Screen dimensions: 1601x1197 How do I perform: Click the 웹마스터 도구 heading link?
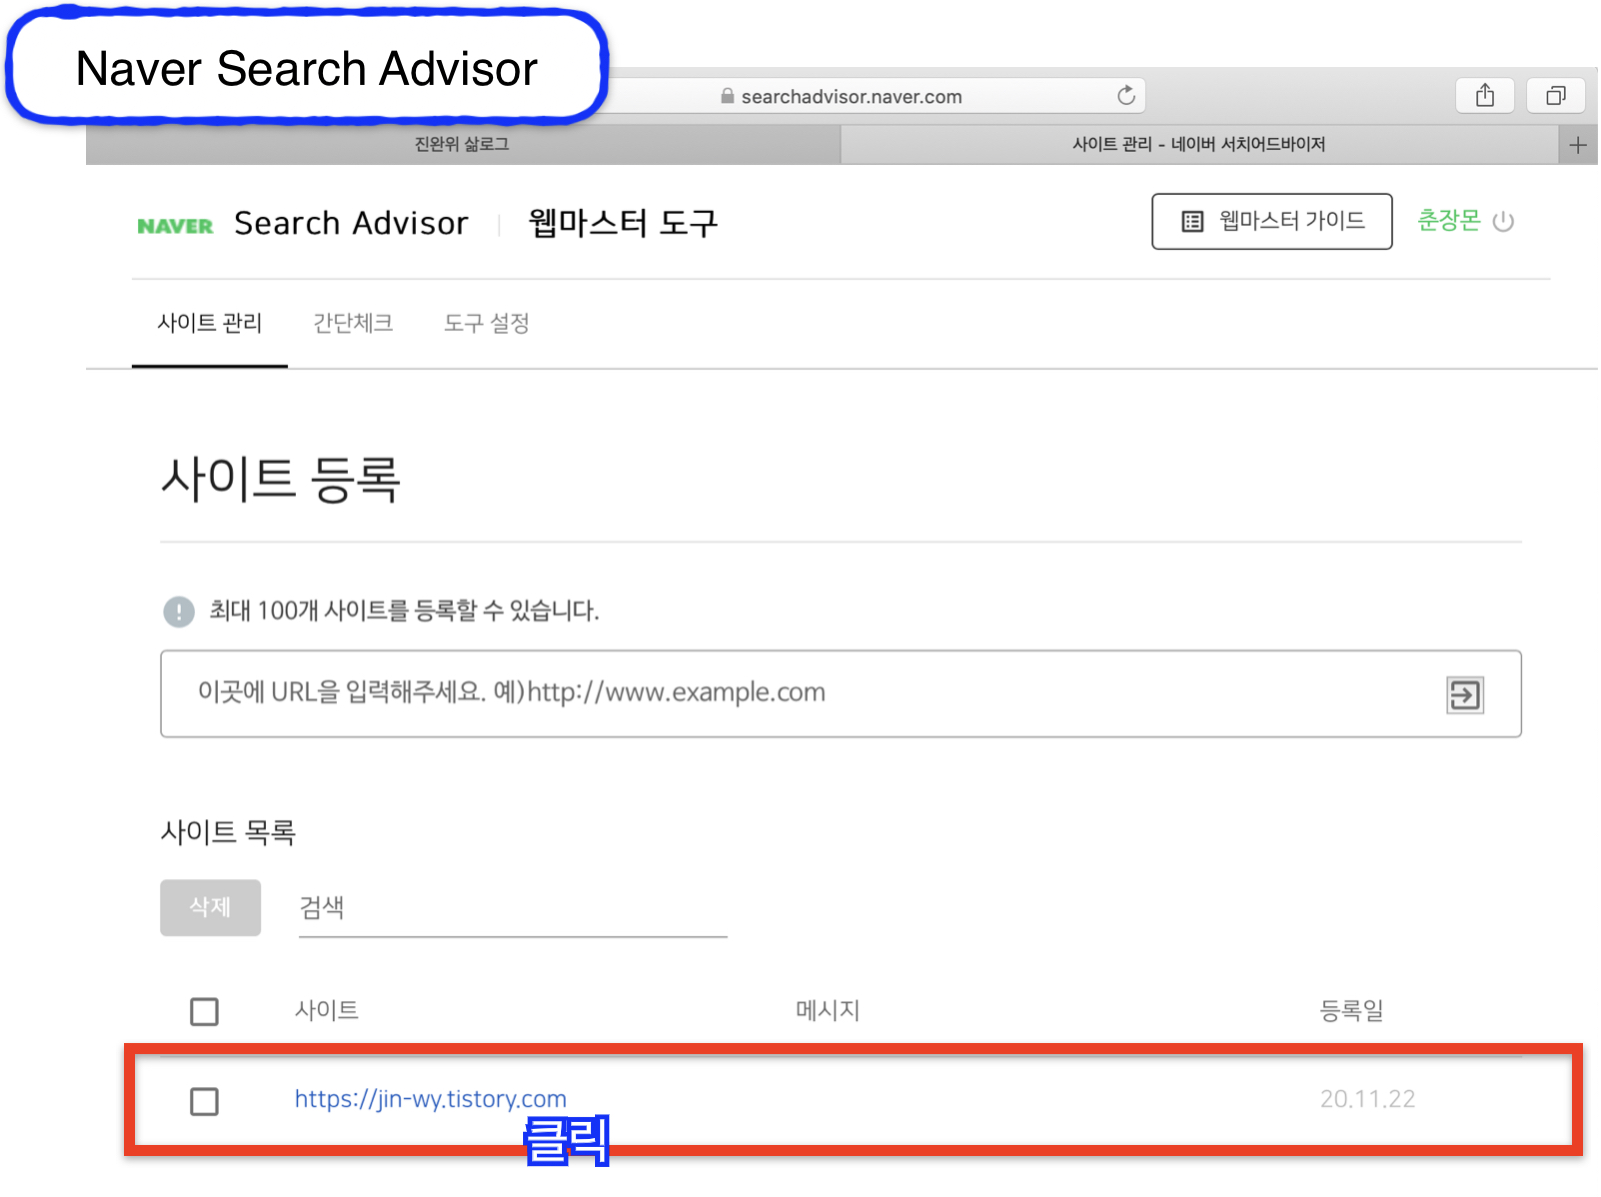(x=623, y=222)
